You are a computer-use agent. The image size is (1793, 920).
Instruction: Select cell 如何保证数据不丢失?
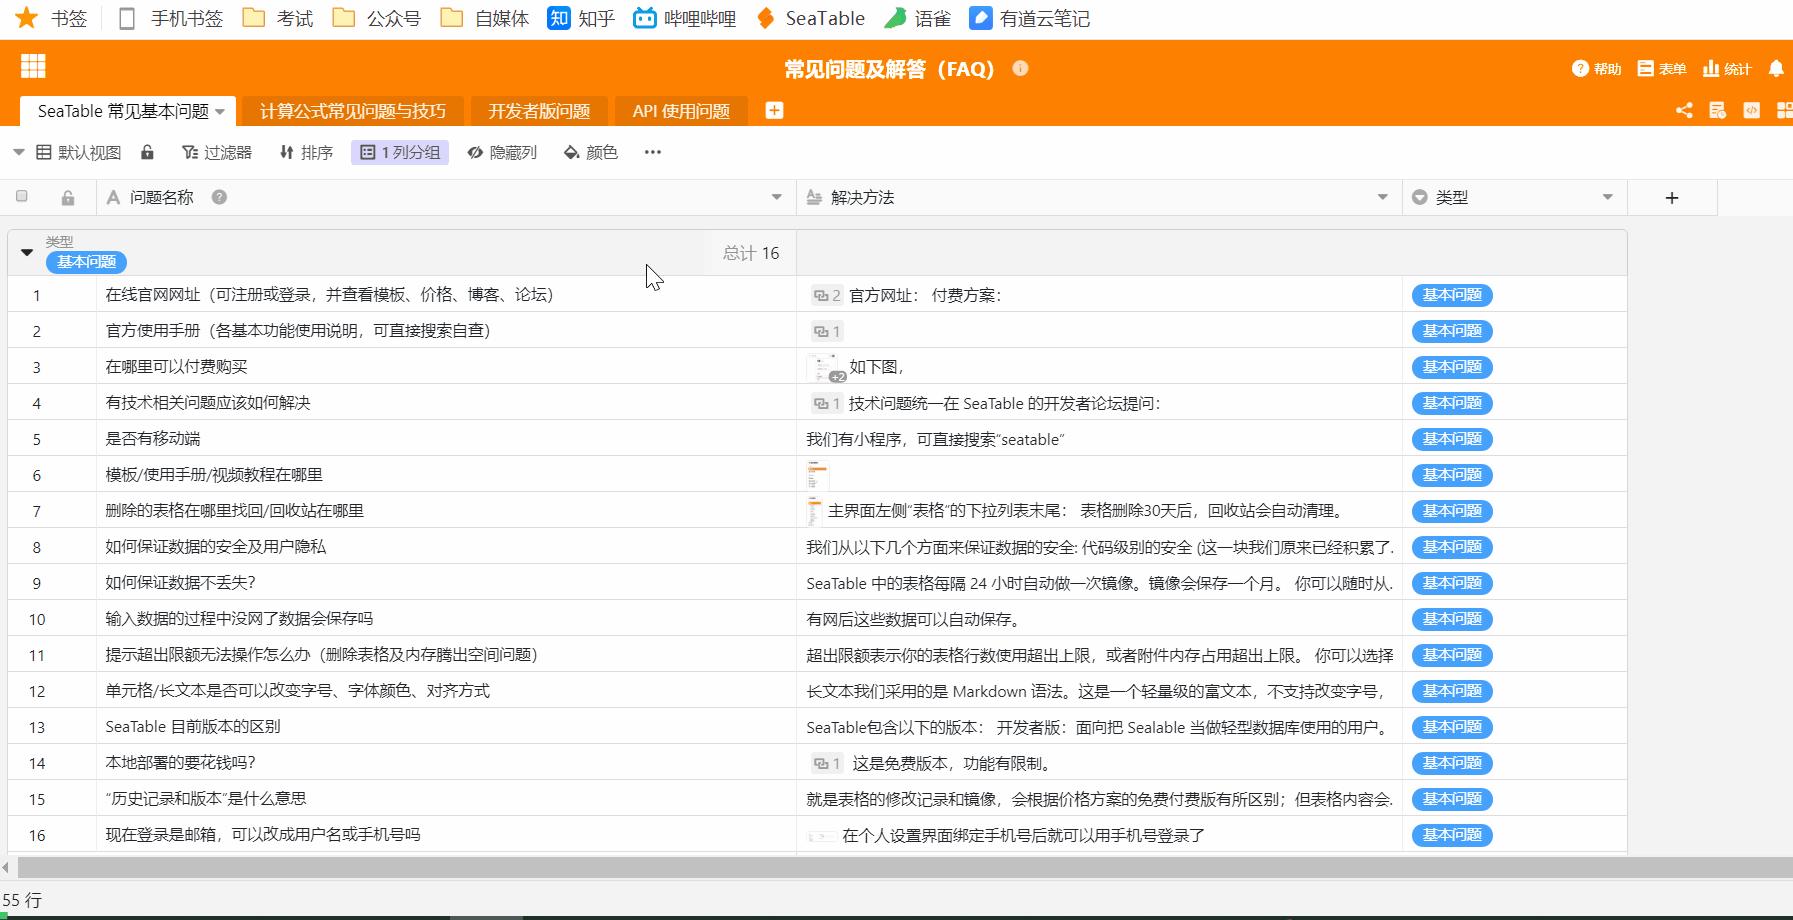coord(447,583)
